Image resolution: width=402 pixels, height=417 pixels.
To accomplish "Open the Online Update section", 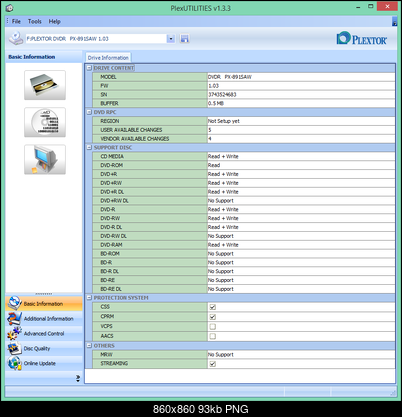I will tap(44, 363).
